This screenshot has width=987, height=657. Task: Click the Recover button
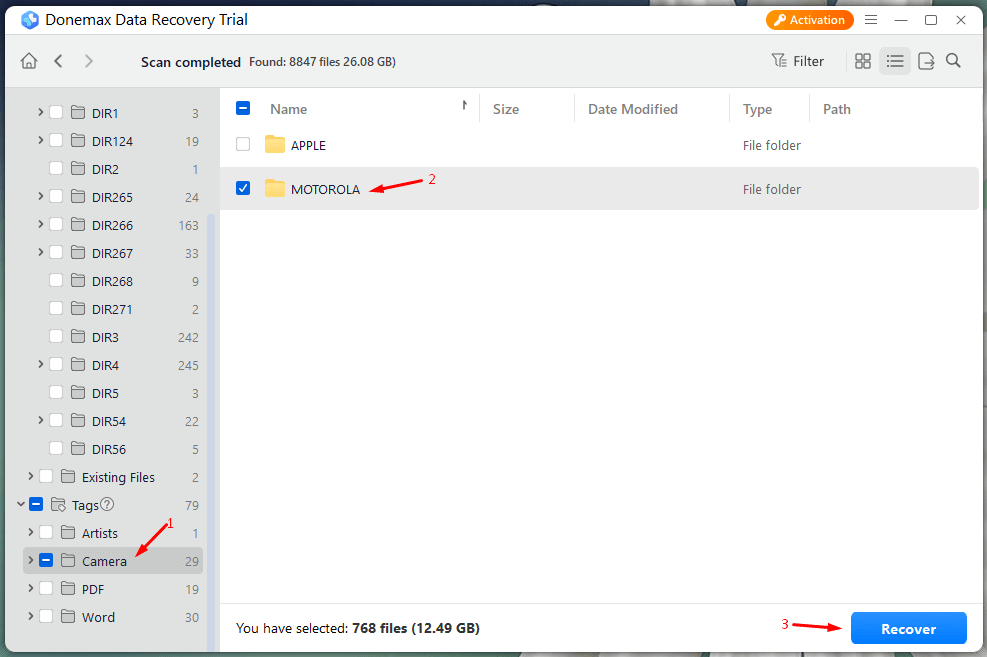[908, 628]
